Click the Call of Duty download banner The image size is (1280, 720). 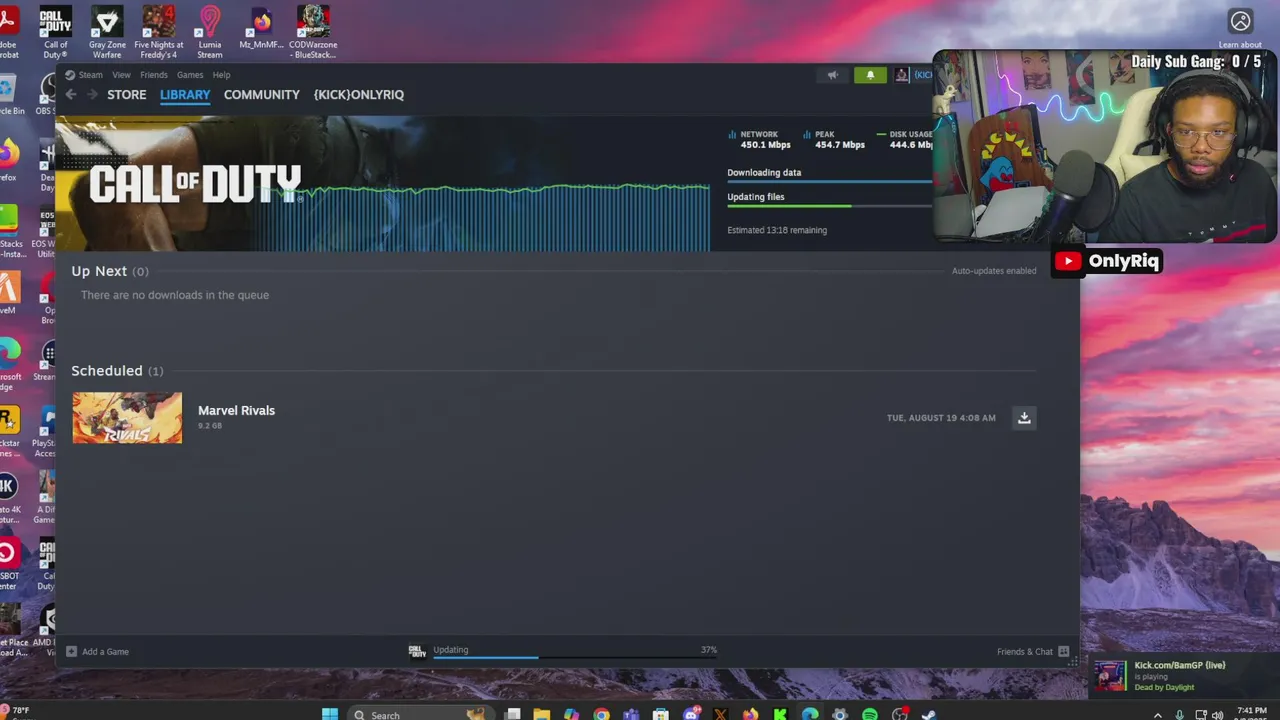[383, 184]
